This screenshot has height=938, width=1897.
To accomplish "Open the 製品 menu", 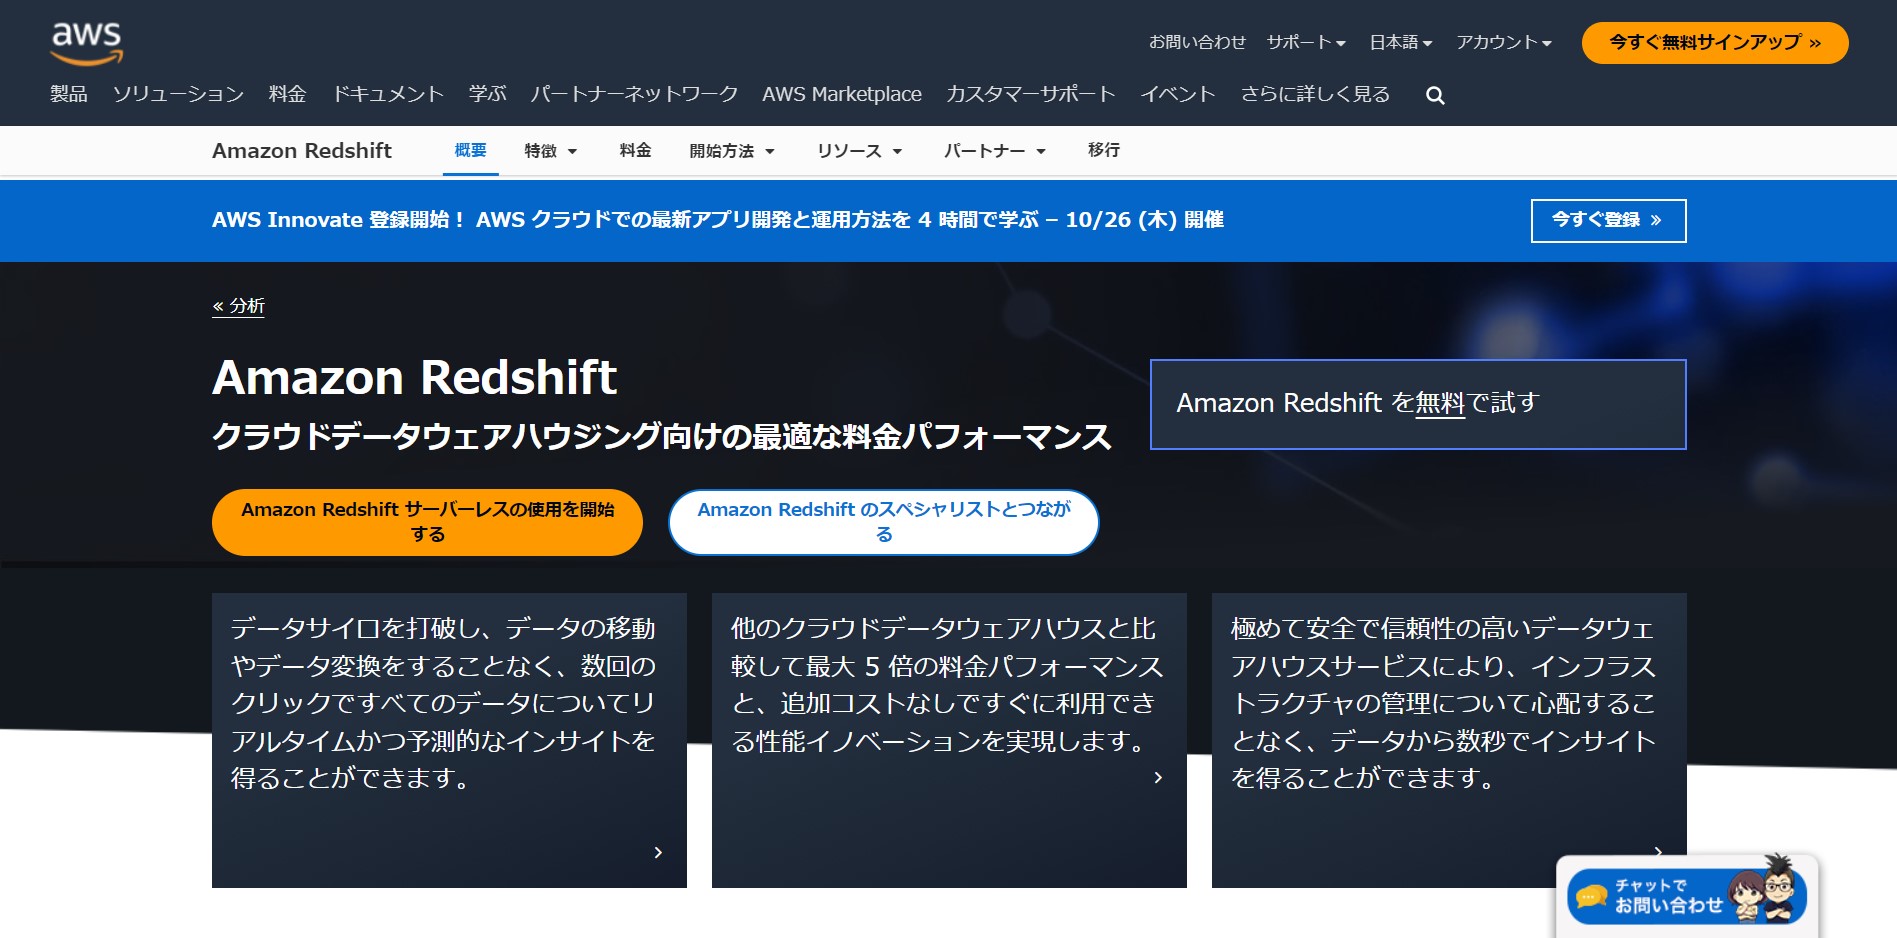I will click(69, 94).
